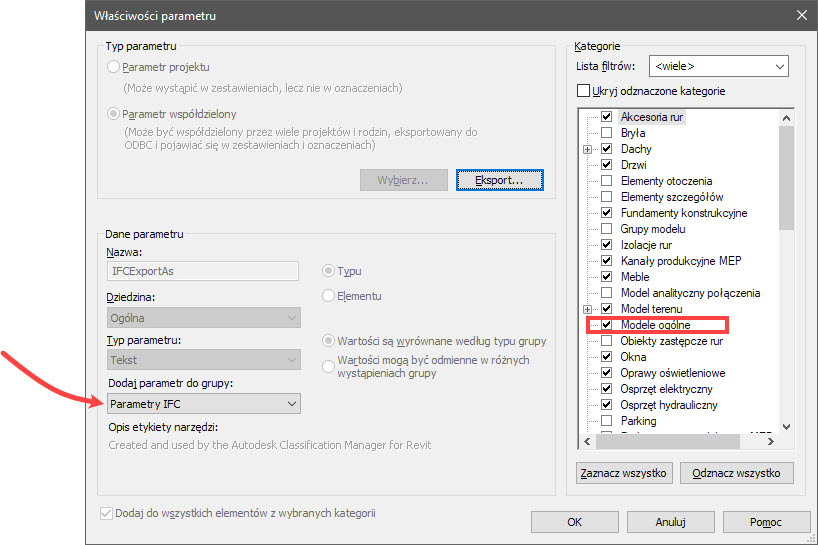818x545 pixels.
Task: Open the Lista filtrów dropdown
Action: tap(718, 67)
